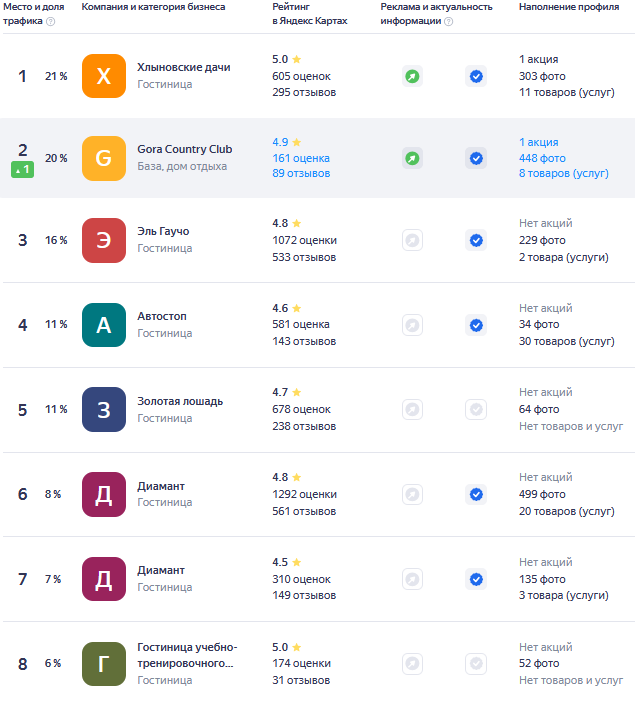Image resolution: width=635 pixels, height=705 pixels.
Task: Click the '605 оценок' text
Action: (x=301, y=76)
